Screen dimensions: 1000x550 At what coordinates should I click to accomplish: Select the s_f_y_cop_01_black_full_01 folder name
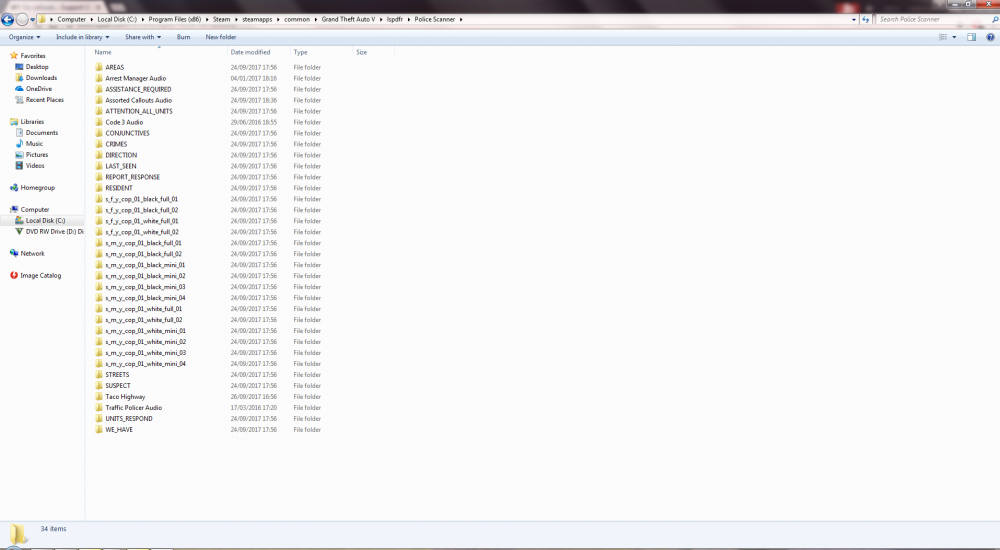142,199
